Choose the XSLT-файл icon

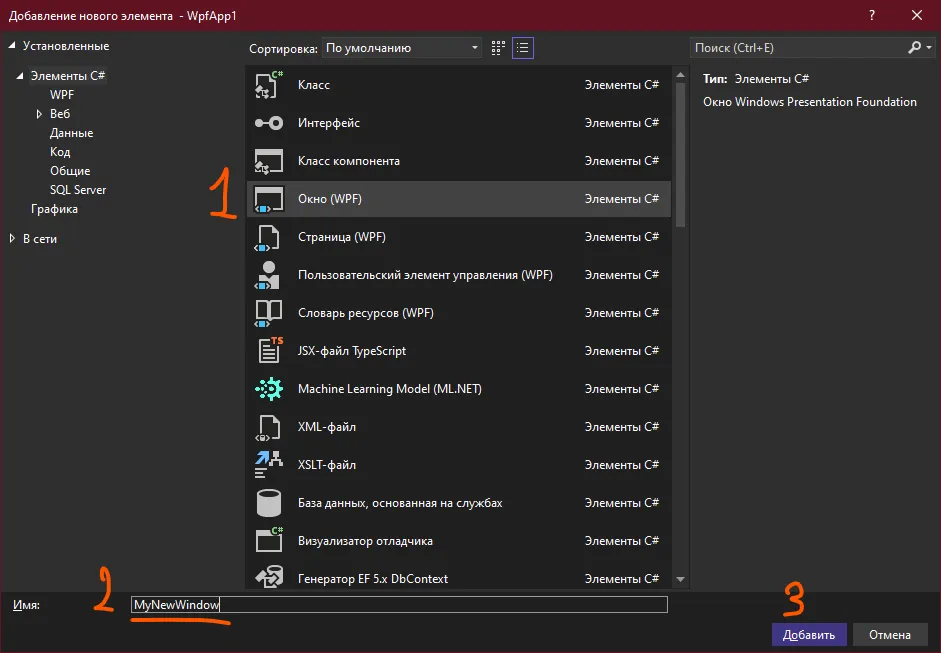tap(268, 465)
